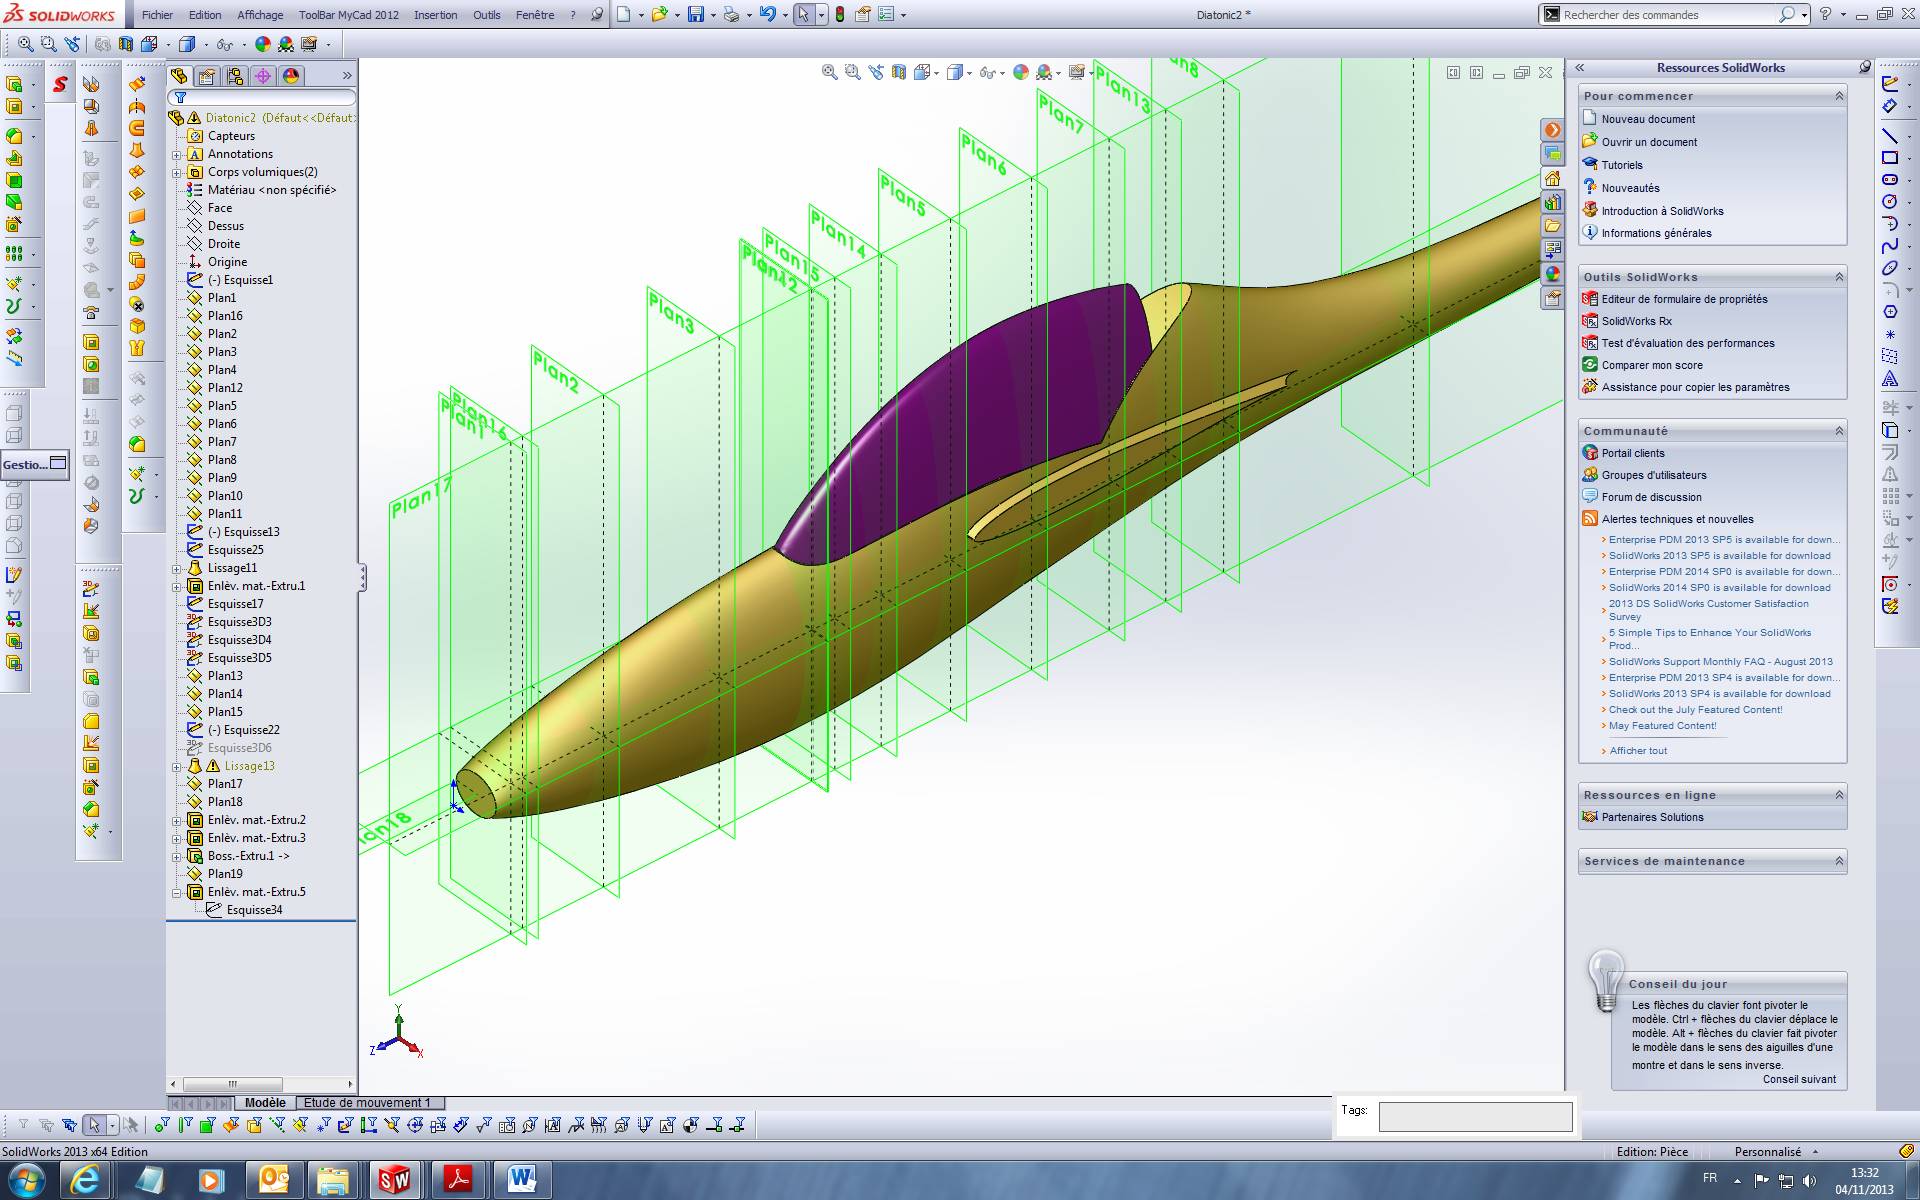
Task: Collapse the Pour commencer section
Action: click(x=1839, y=96)
